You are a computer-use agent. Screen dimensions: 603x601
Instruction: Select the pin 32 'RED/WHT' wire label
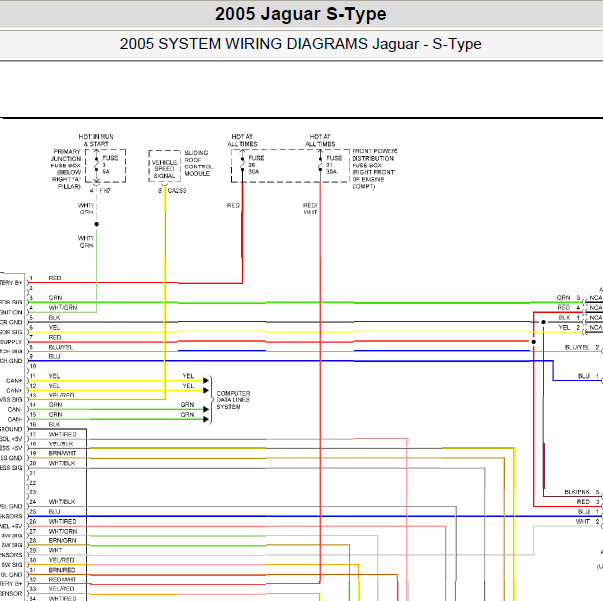click(x=62, y=580)
